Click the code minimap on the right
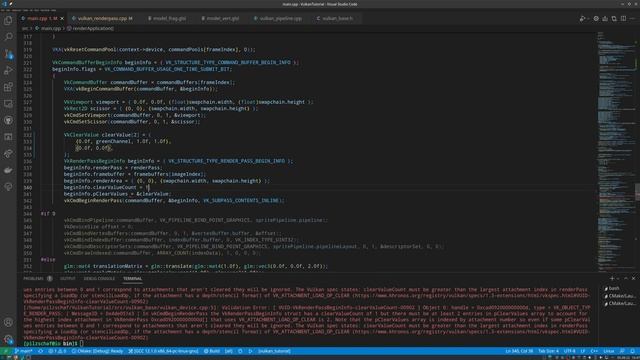 (x=616, y=151)
